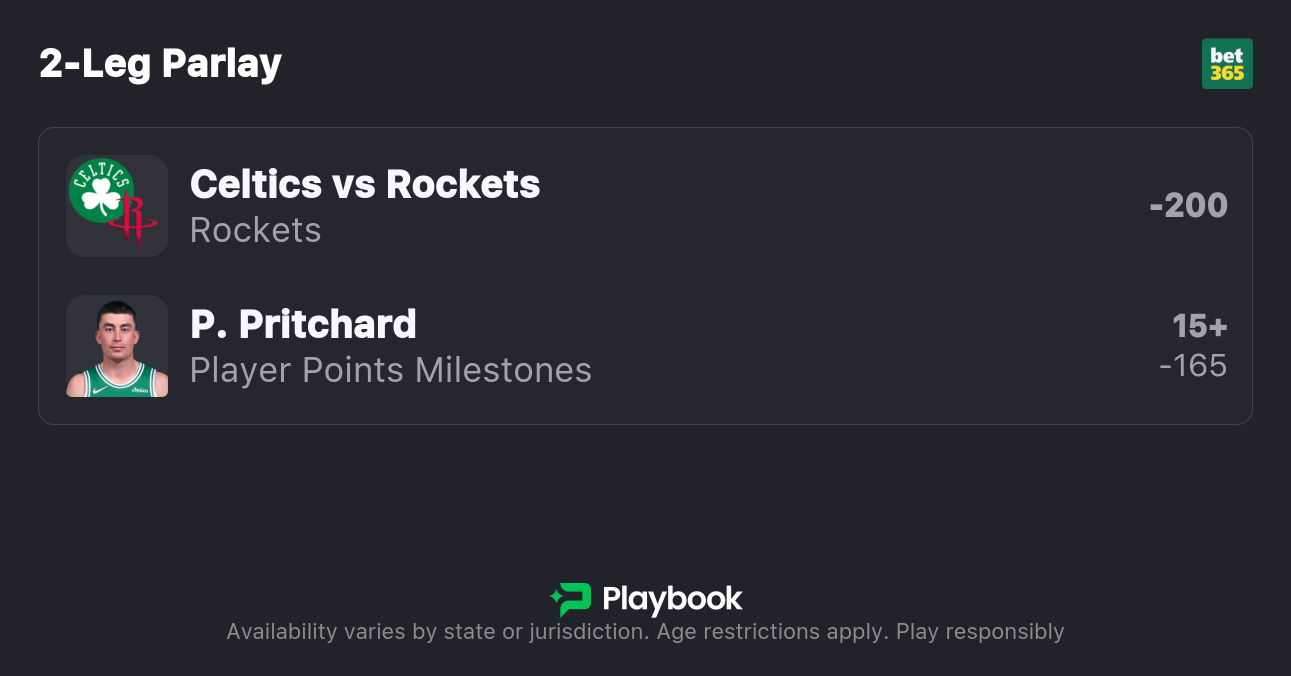Click the word Rockets in the bold matchup title
The width and height of the screenshot is (1291, 676).
[x=463, y=184]
